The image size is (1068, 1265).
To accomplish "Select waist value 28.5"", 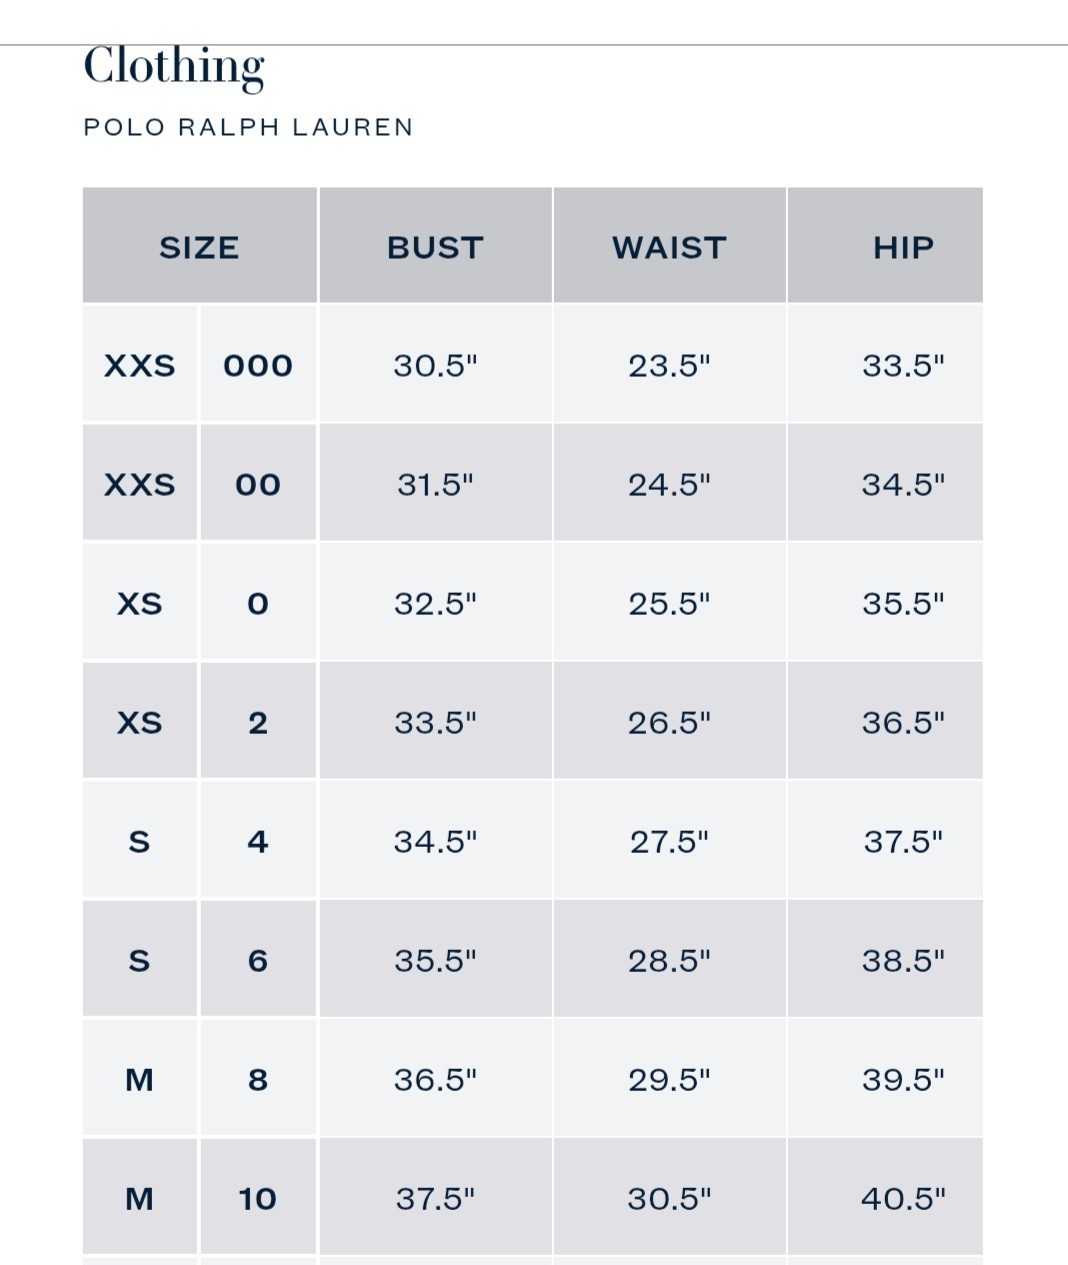I will [669, 960].
